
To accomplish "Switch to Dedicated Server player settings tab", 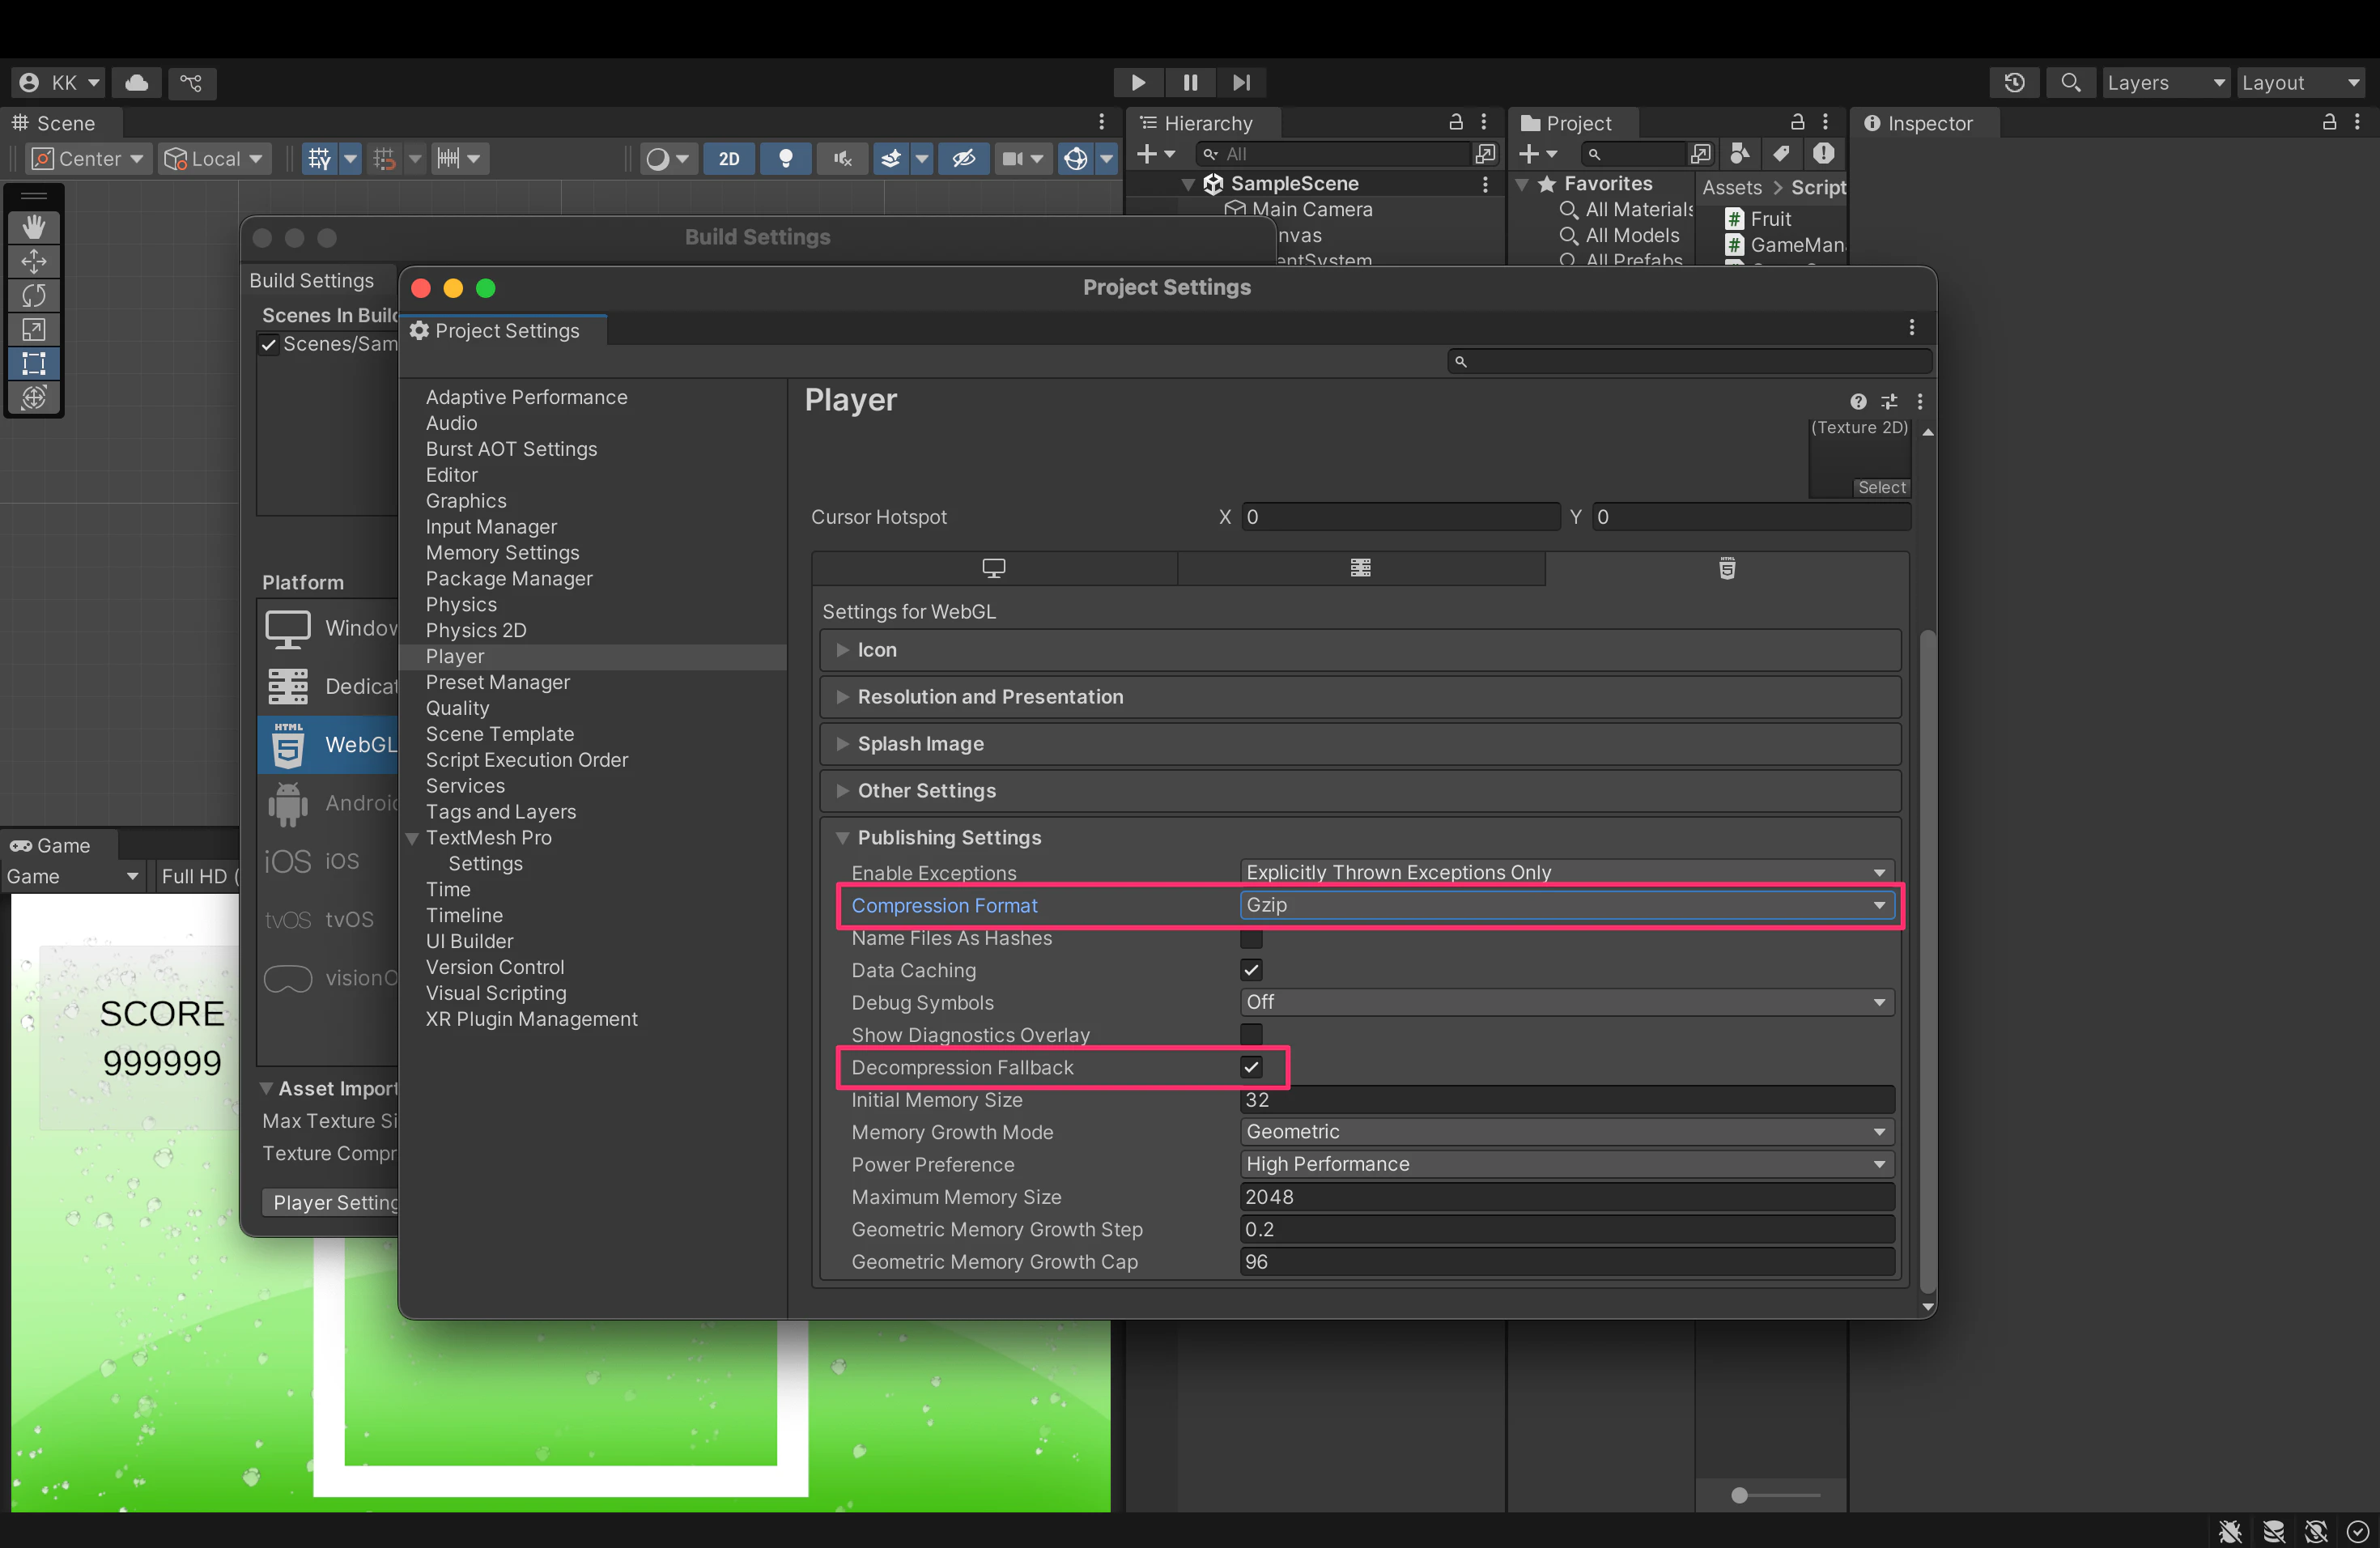I will pos(1361,568).
